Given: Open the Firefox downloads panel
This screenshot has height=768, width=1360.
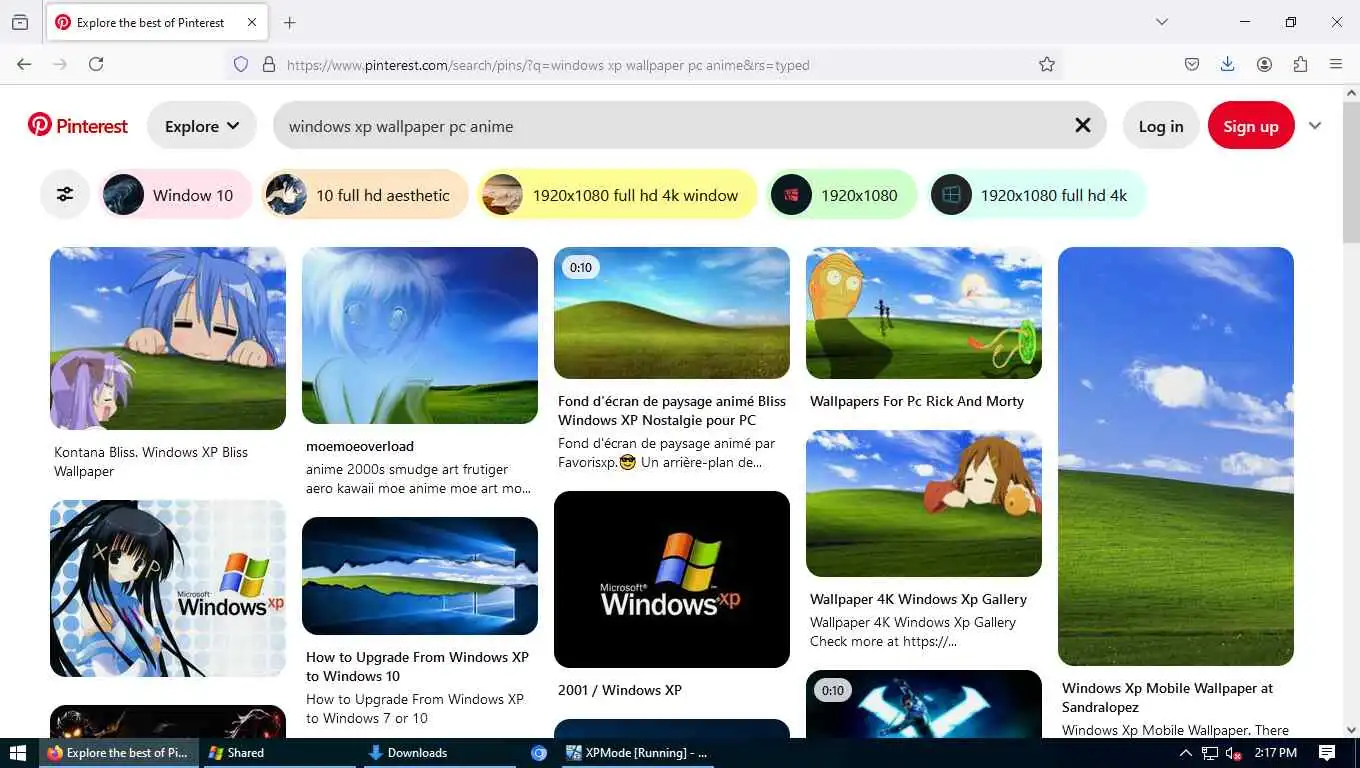Looking at the screenshot, I should tap(1228, 64).
